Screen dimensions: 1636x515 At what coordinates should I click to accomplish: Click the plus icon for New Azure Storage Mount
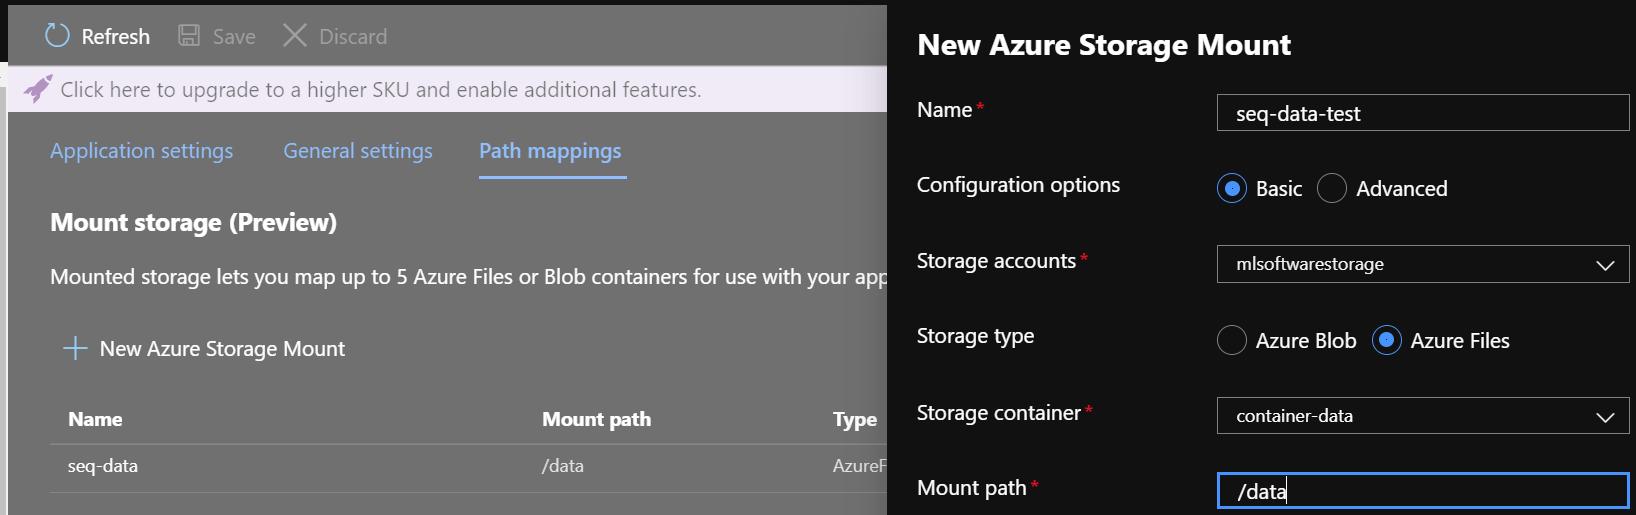point(75,348)
